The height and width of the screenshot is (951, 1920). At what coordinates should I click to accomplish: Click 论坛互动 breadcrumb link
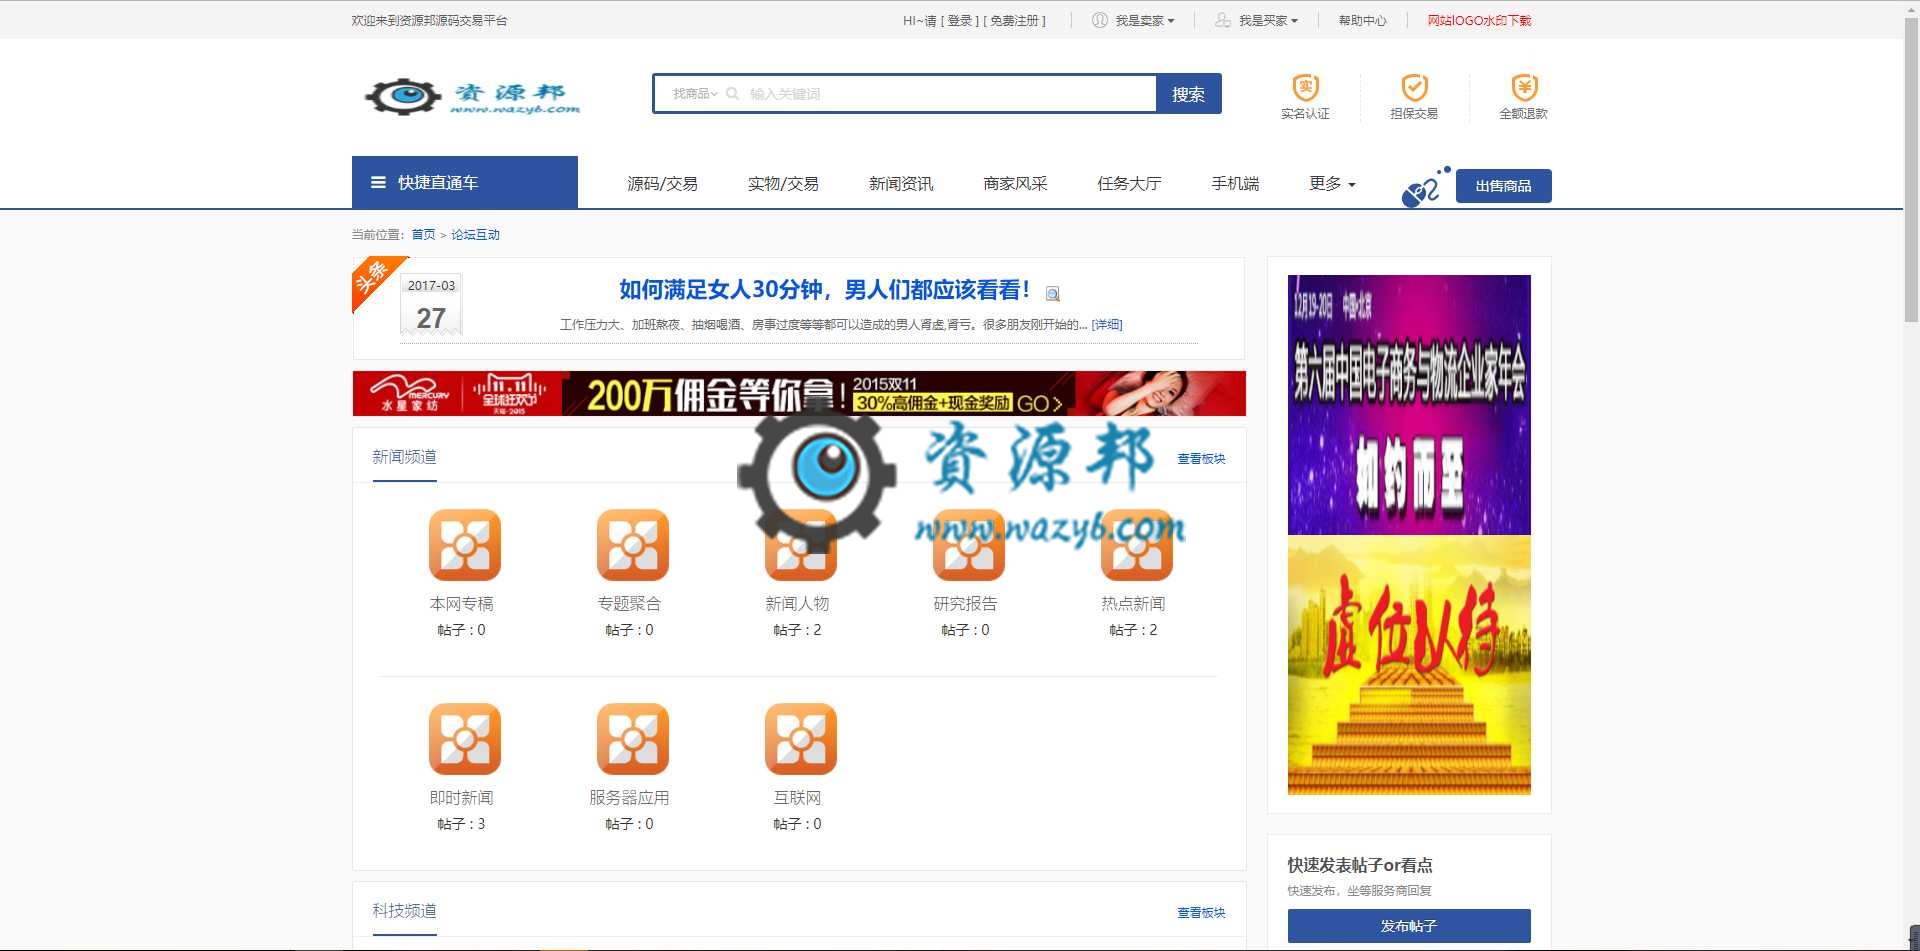coord(475,235)
